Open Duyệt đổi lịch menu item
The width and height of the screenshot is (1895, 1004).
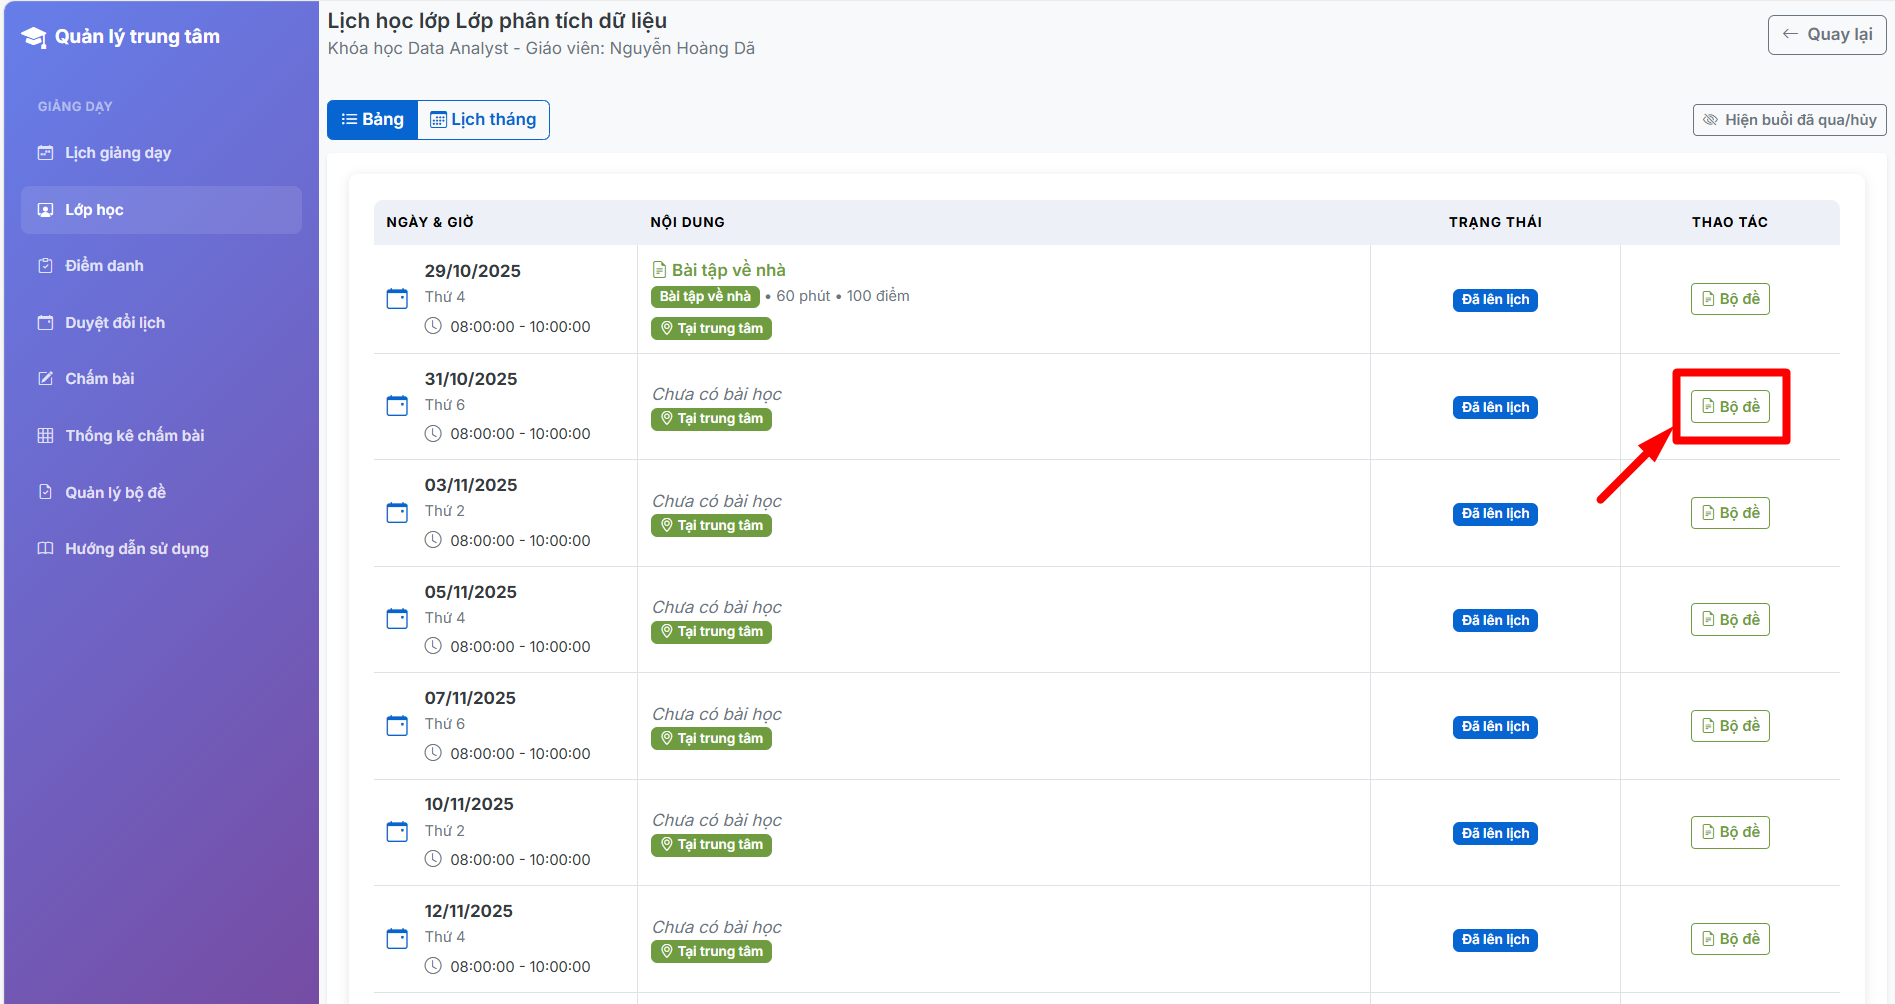click(115, 323)
